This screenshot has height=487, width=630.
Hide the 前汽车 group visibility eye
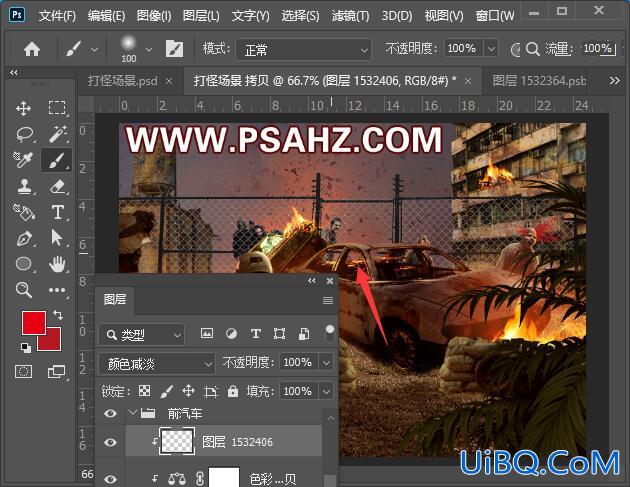pyautogui.click(x=110, y=413)
